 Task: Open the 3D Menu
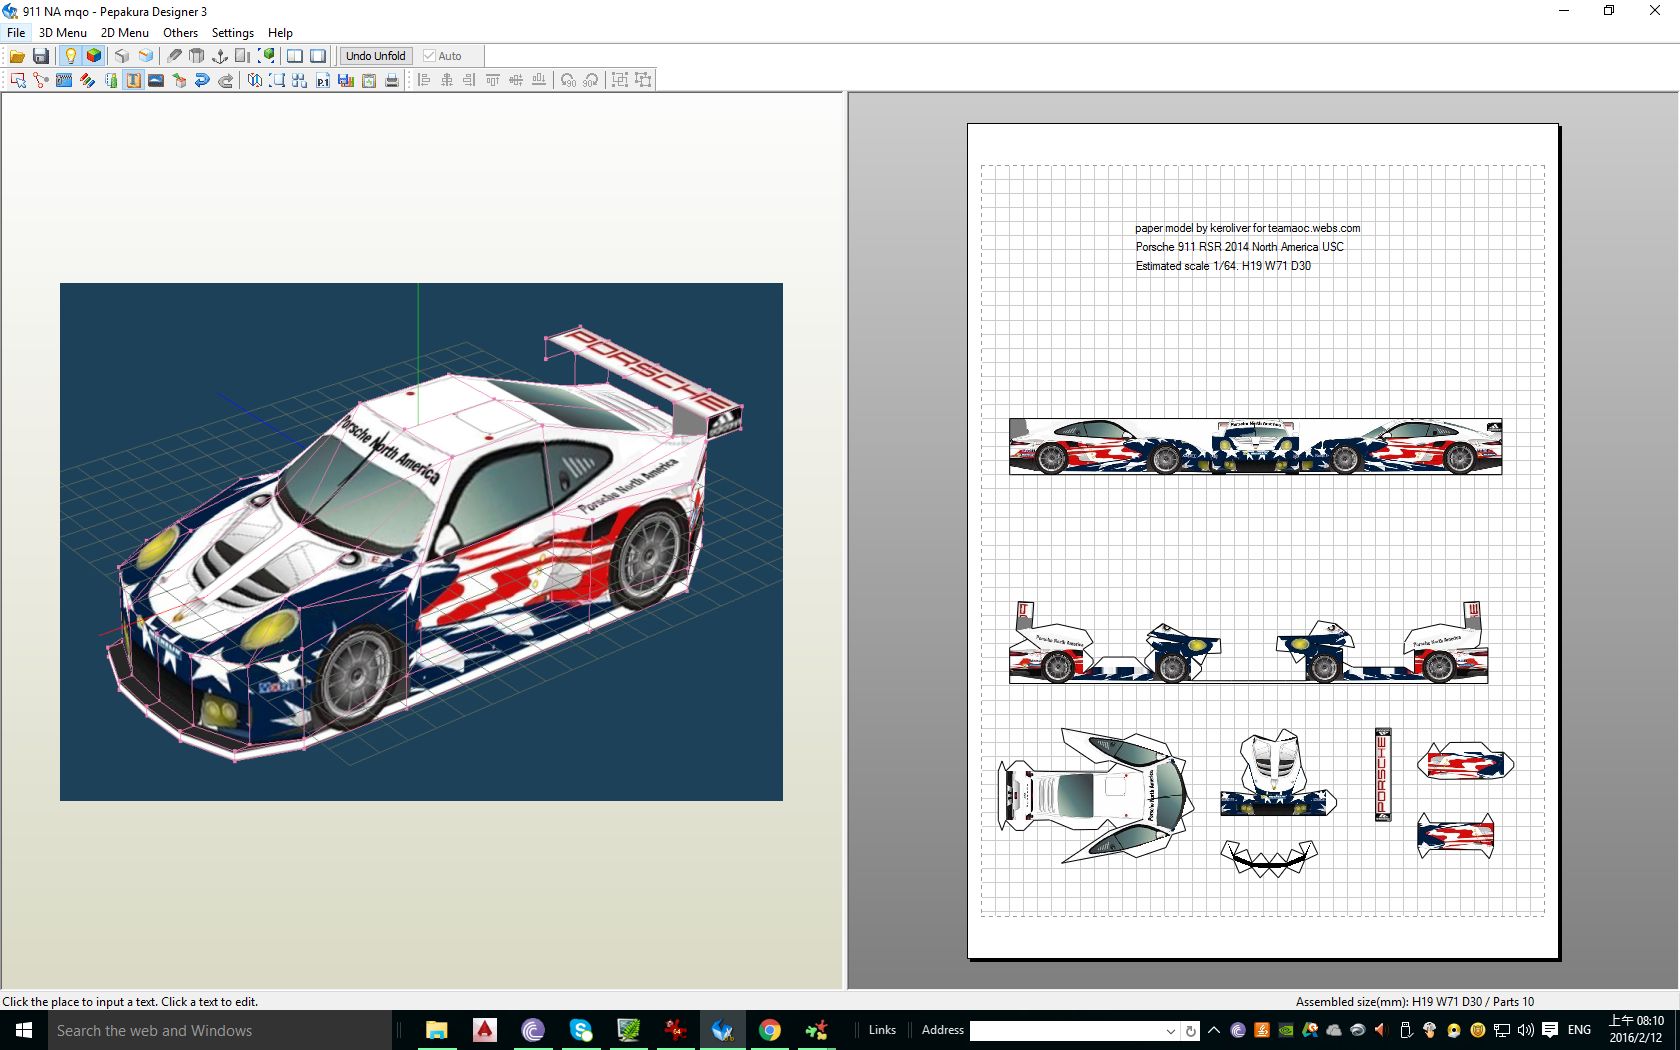click(x=62, y=33)
